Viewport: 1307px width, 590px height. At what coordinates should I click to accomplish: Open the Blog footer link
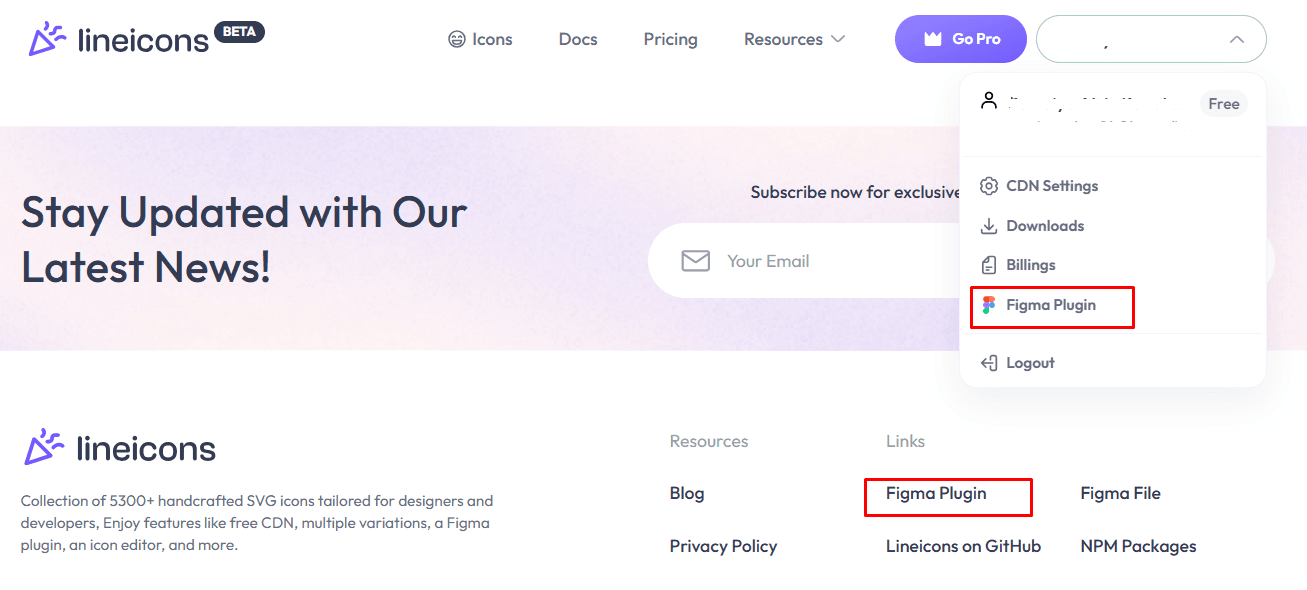click(x=687, y=493)
